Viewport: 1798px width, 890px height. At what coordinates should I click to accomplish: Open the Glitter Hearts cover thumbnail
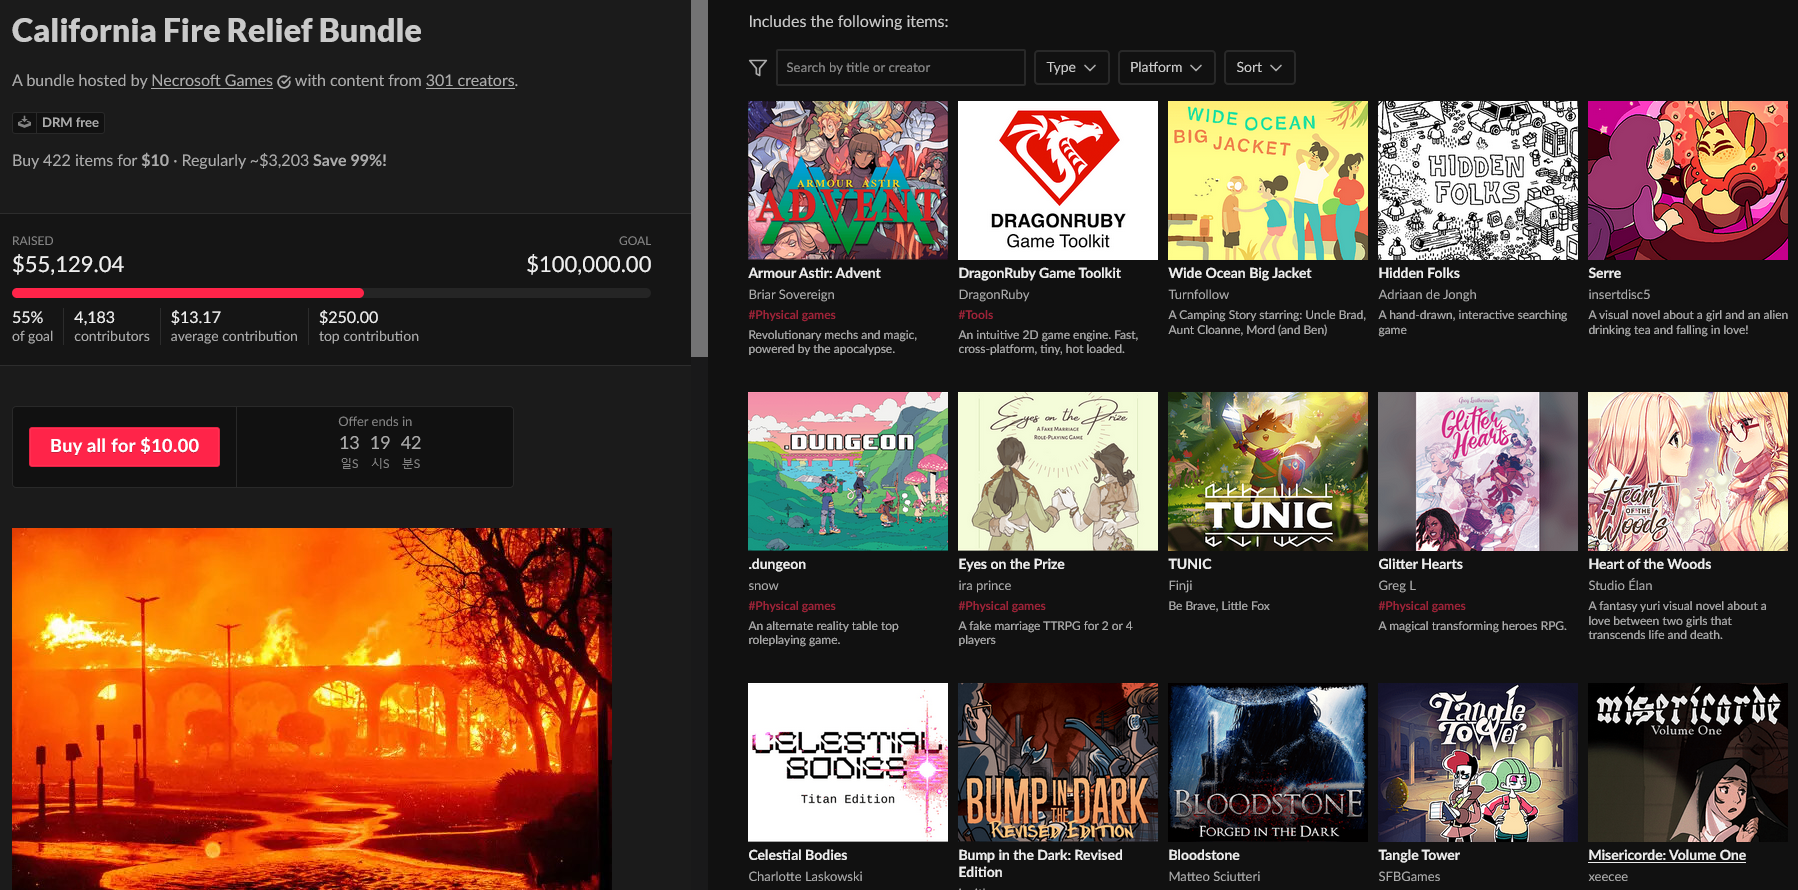pos(1478,471)
